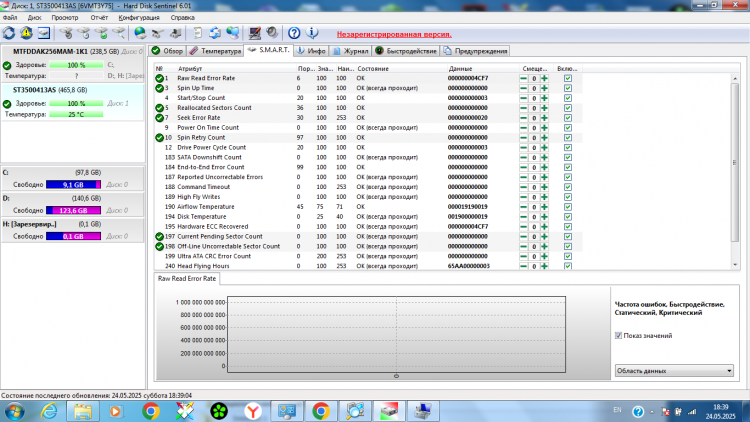Open the Просмотр menu
This screenshot has height=422, width=750.
[x=65, y=17]
